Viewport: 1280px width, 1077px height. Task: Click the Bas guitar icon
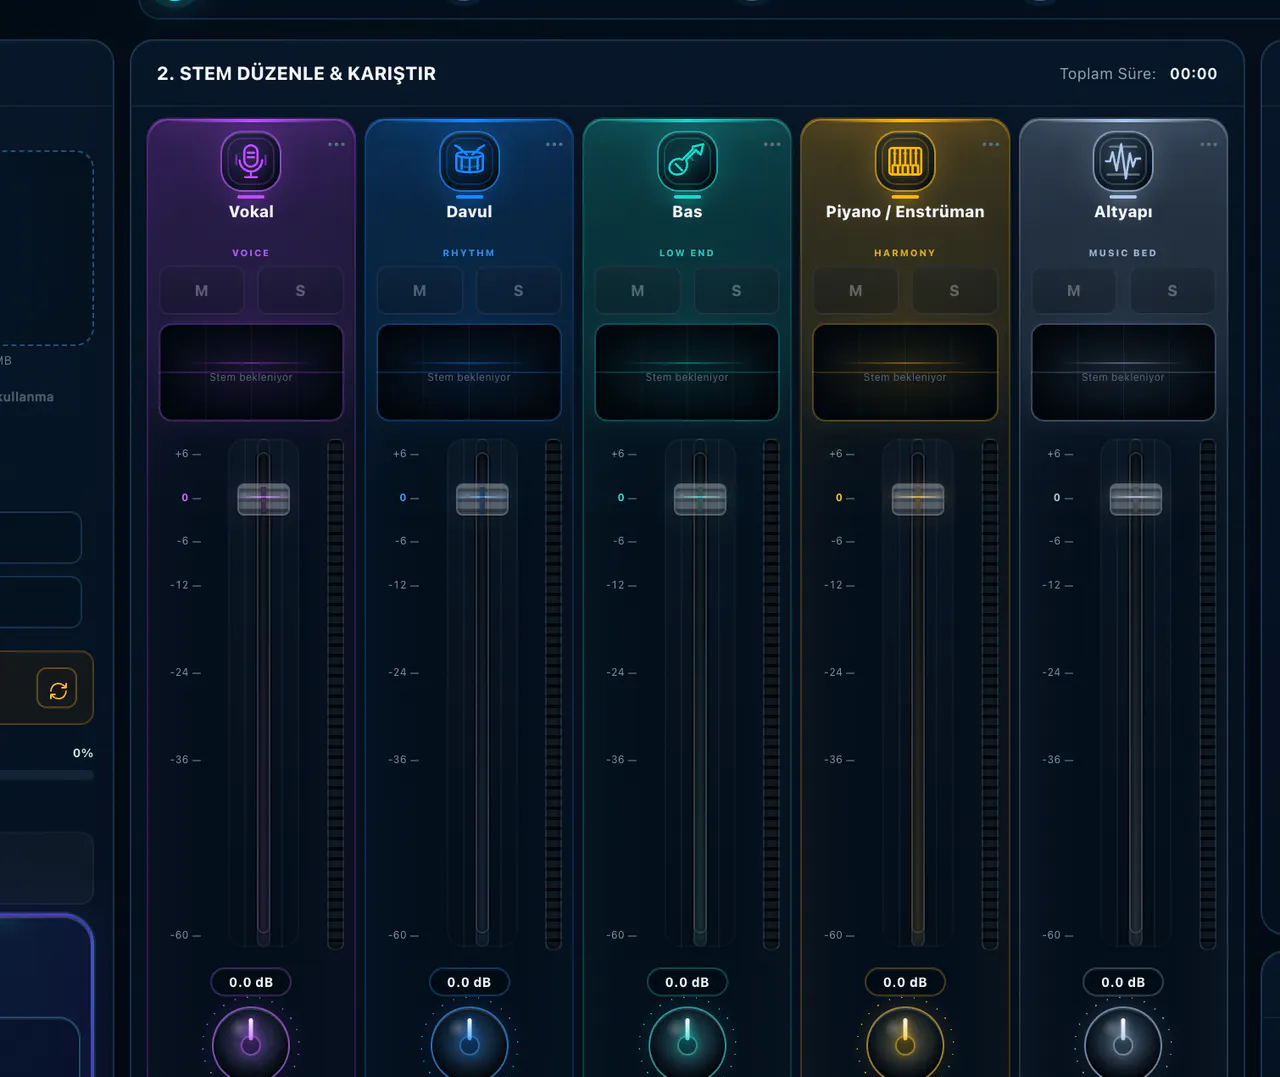pos(687,161)
